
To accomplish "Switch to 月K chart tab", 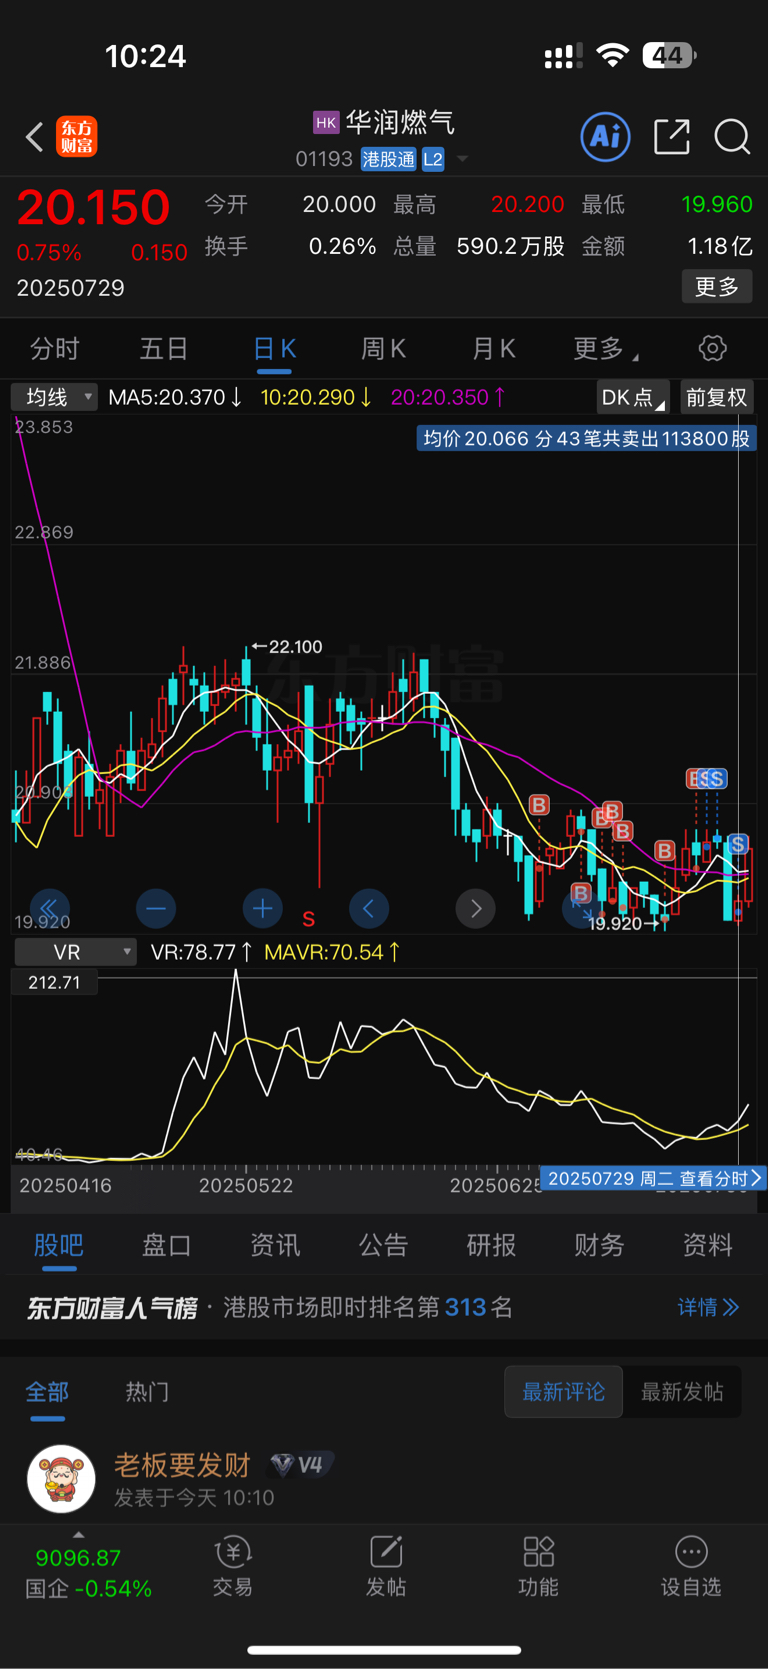I will (493, 348).
